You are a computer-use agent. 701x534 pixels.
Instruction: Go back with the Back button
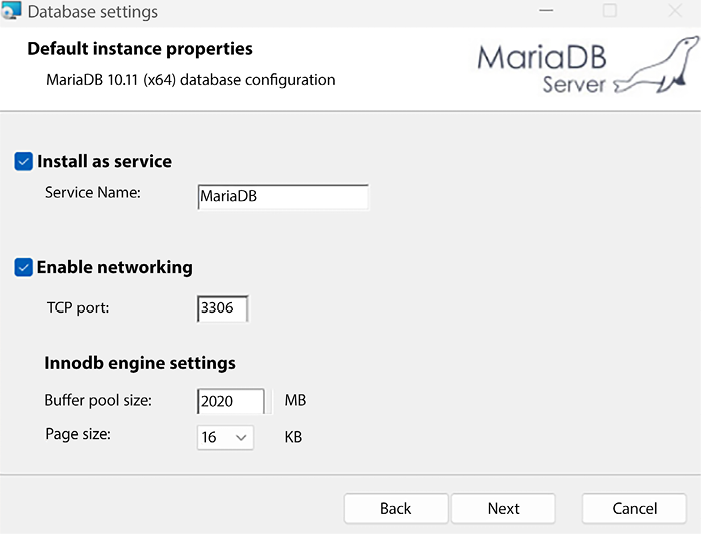(x=395, y=508)
